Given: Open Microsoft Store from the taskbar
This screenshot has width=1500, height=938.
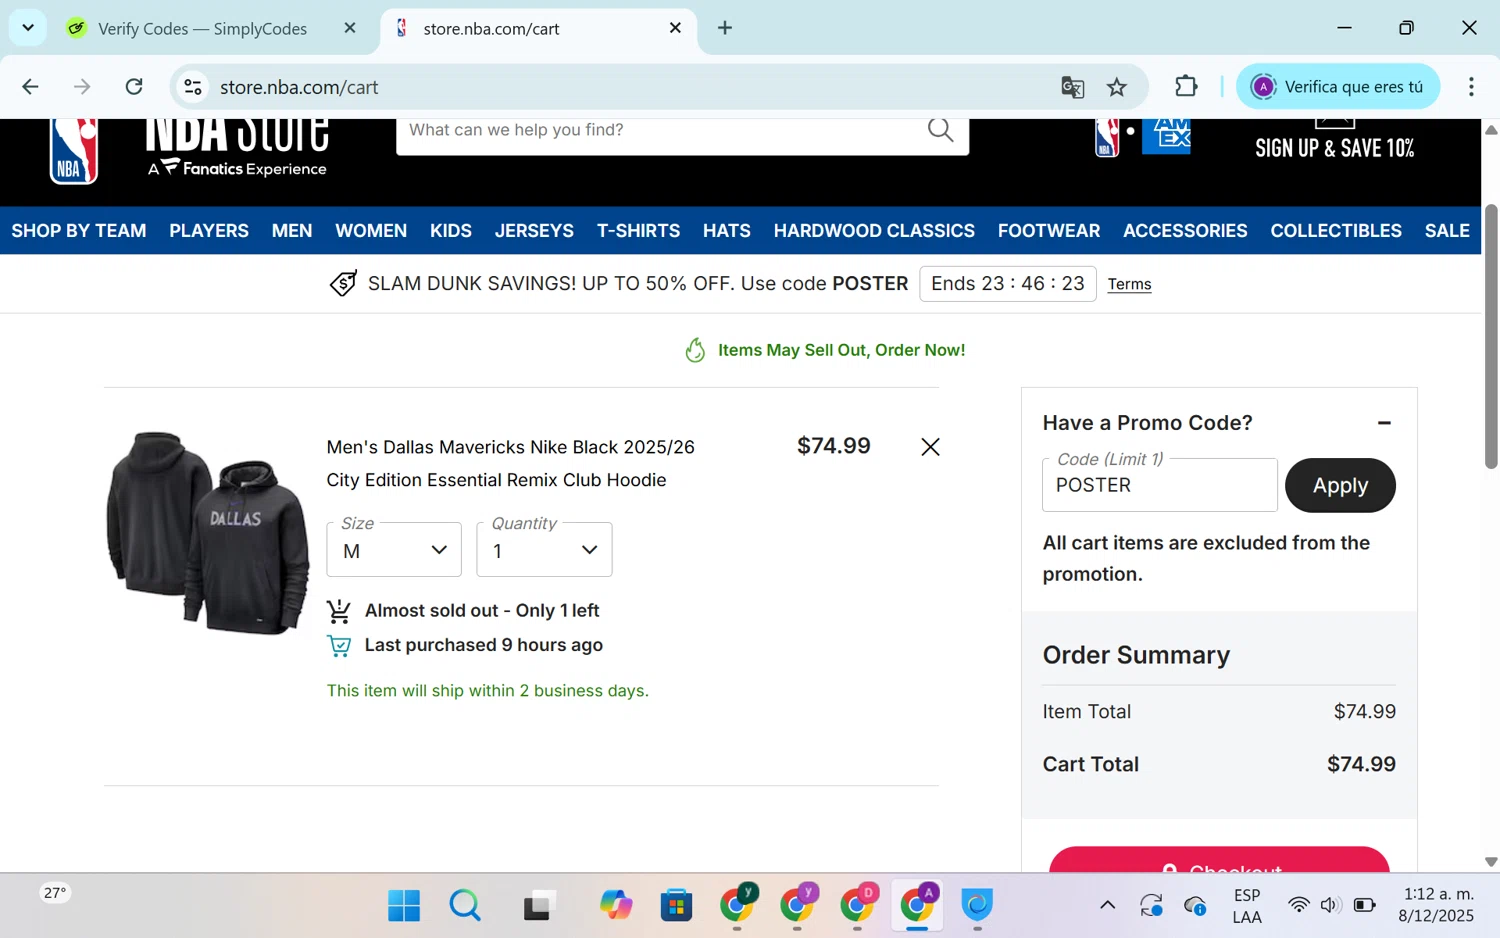Looking at the screenshot, I should (677, 905).
